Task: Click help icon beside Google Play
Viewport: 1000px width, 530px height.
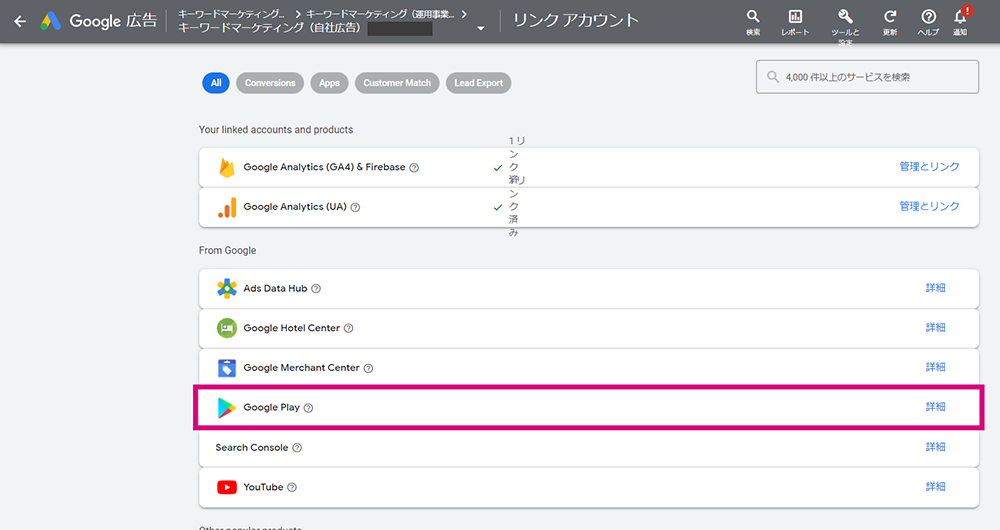Action: (x=308, y=408)
